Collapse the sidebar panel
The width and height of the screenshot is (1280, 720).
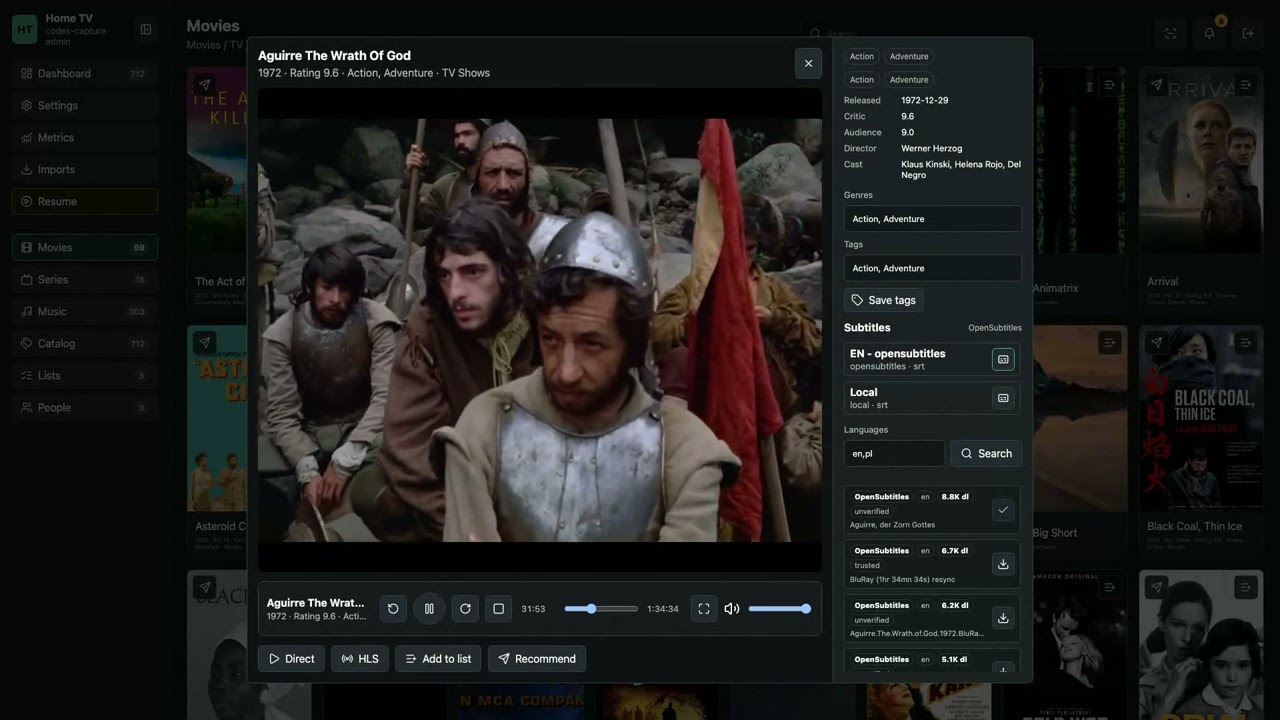pos(146,30)
